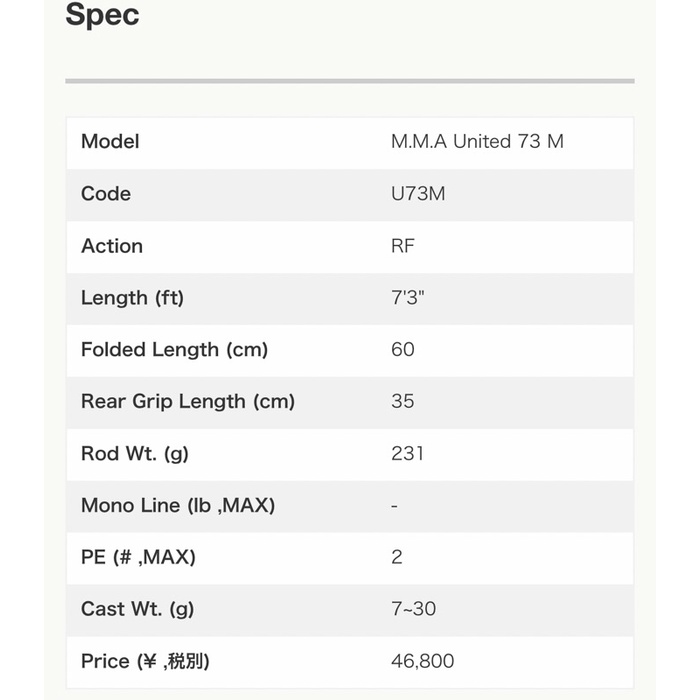Click the Code row label

[x=106, y=194]
